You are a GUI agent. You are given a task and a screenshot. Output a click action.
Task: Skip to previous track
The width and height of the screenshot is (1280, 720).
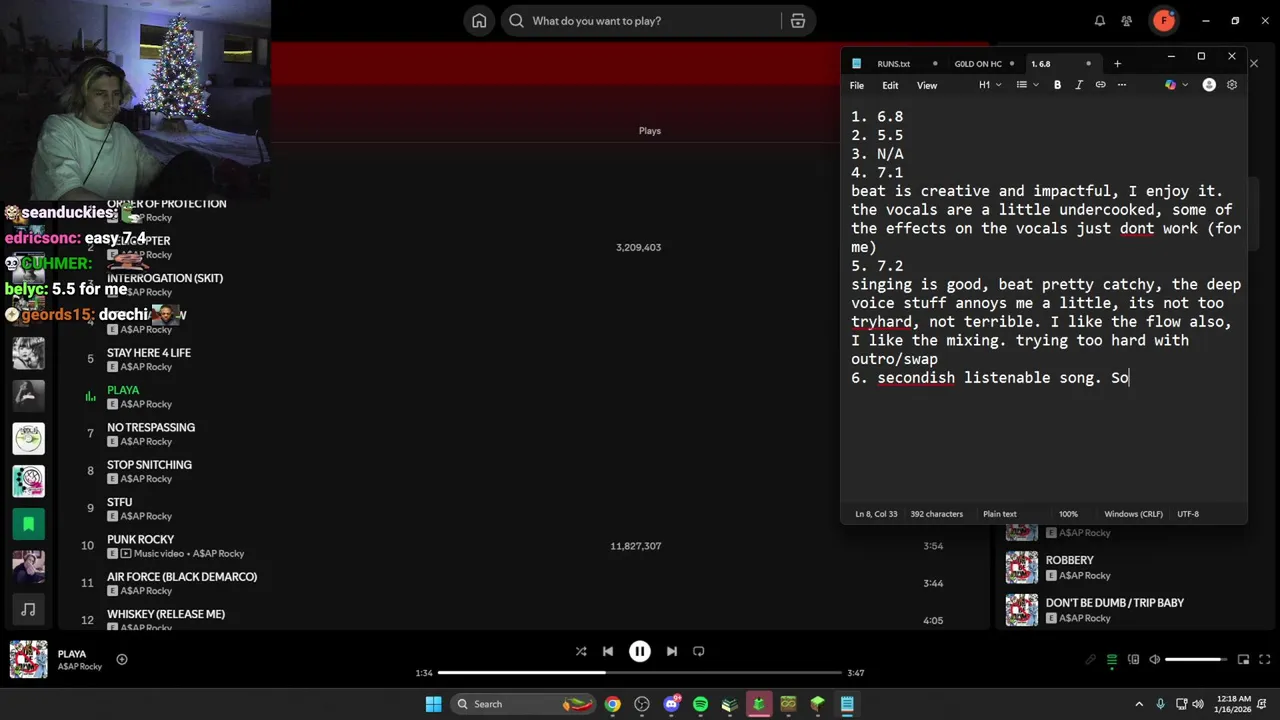pos(608,651)
